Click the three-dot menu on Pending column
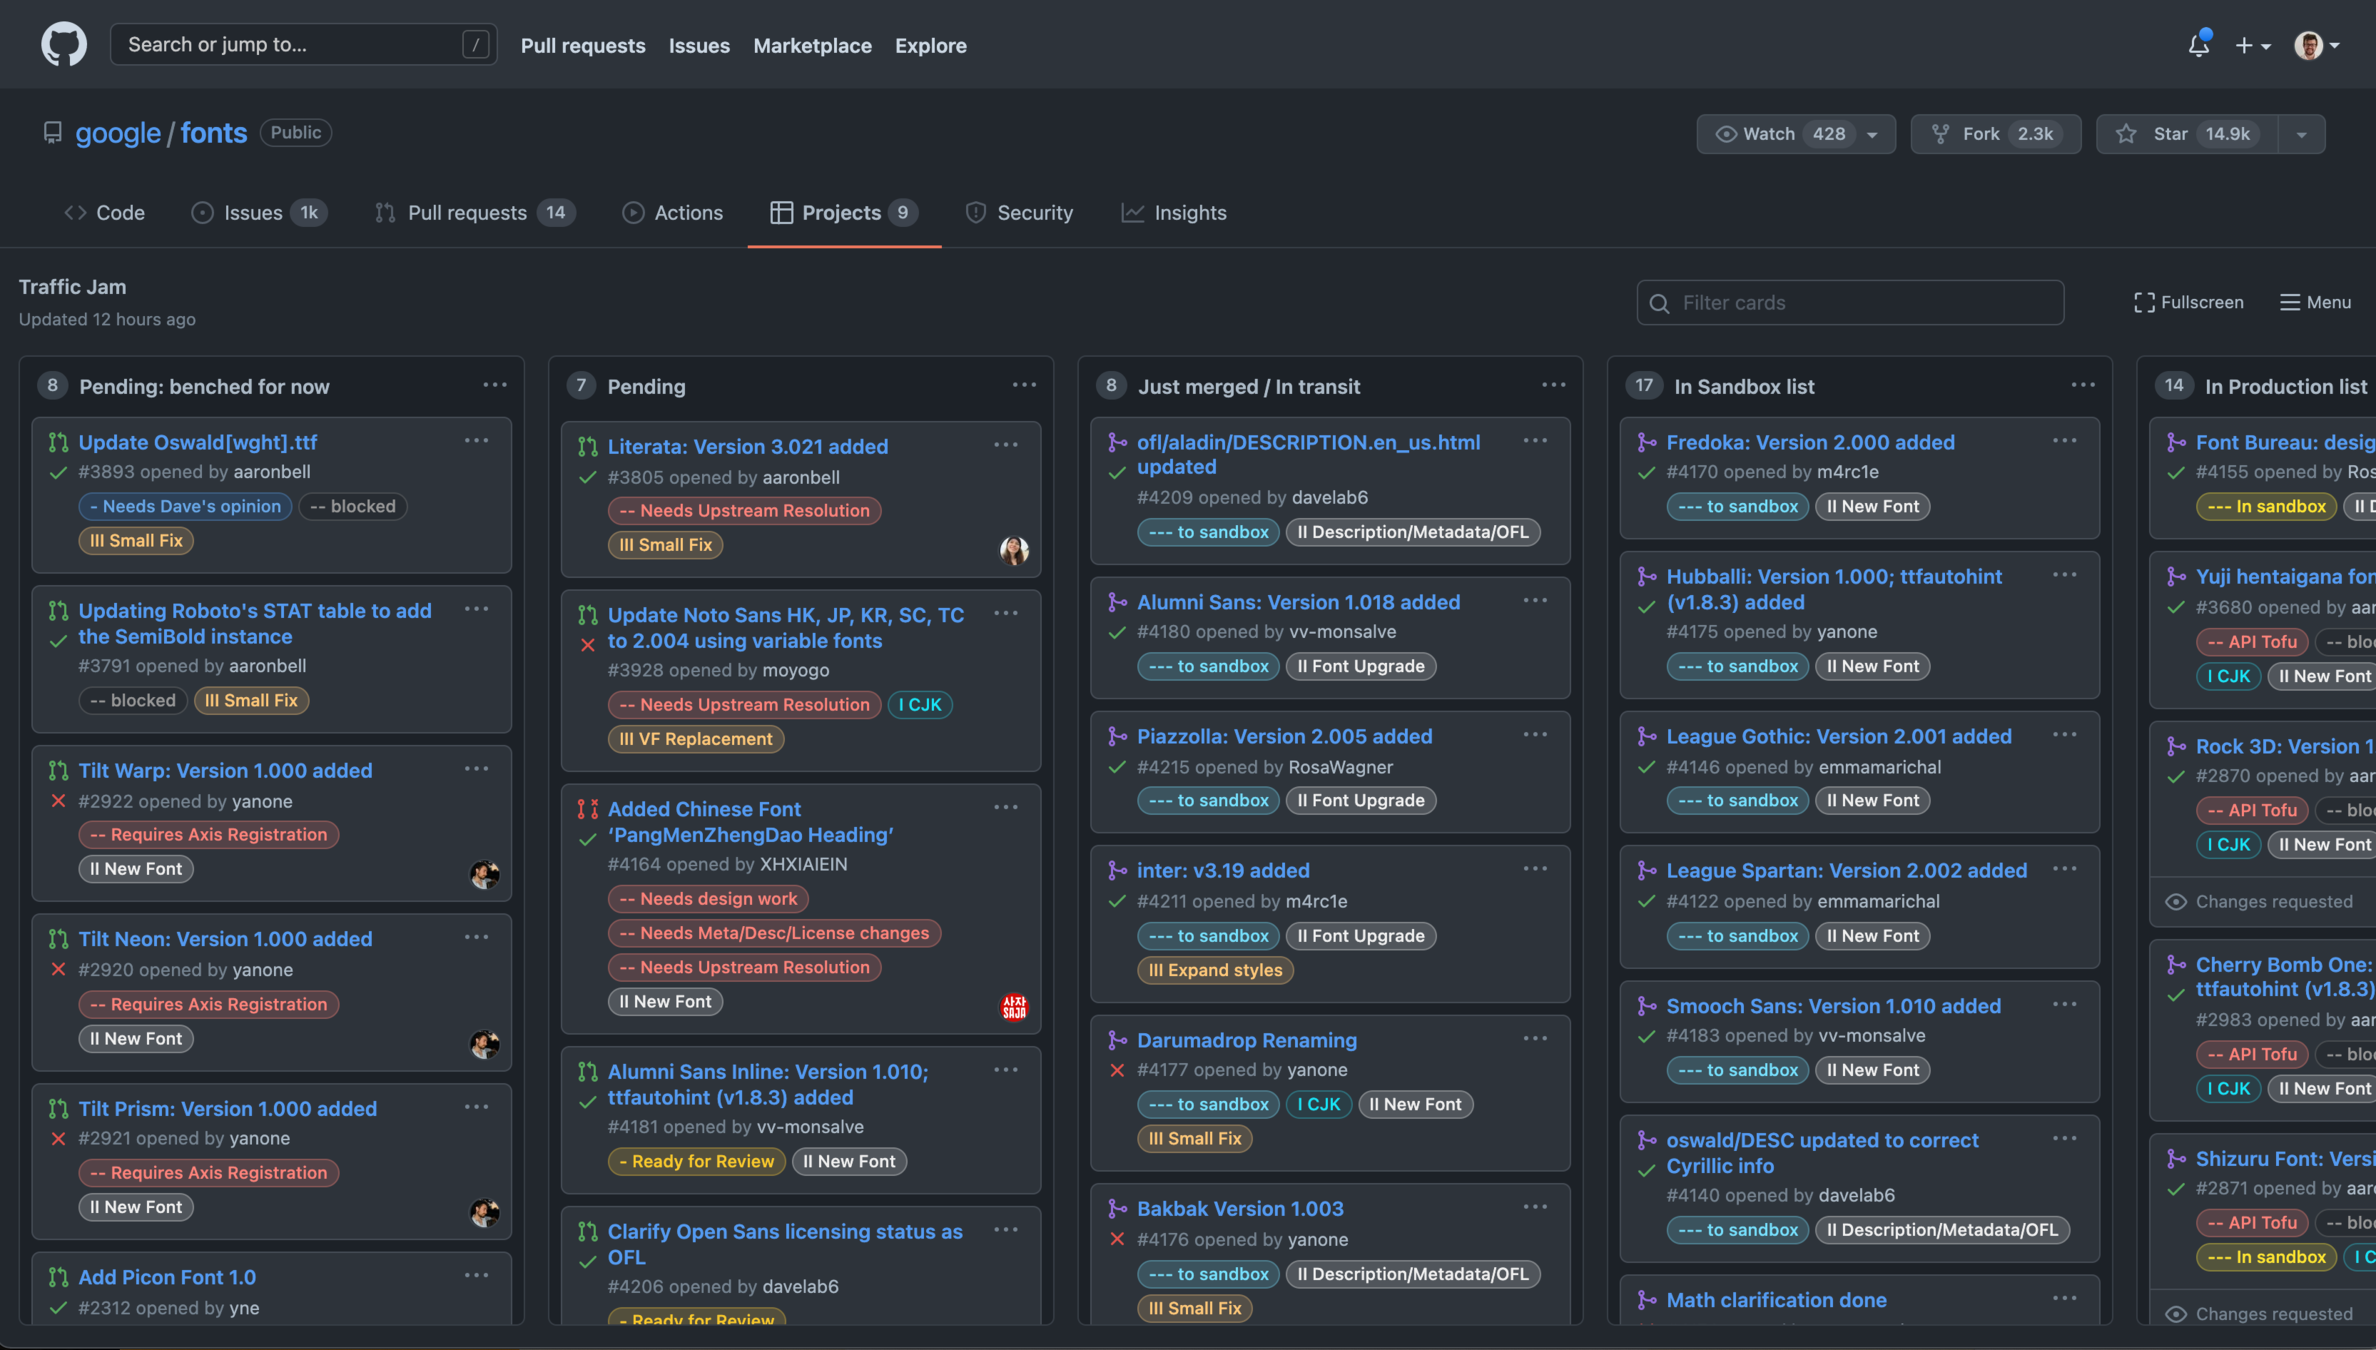The image size is (2376, 1350). tap(1024, 385)
